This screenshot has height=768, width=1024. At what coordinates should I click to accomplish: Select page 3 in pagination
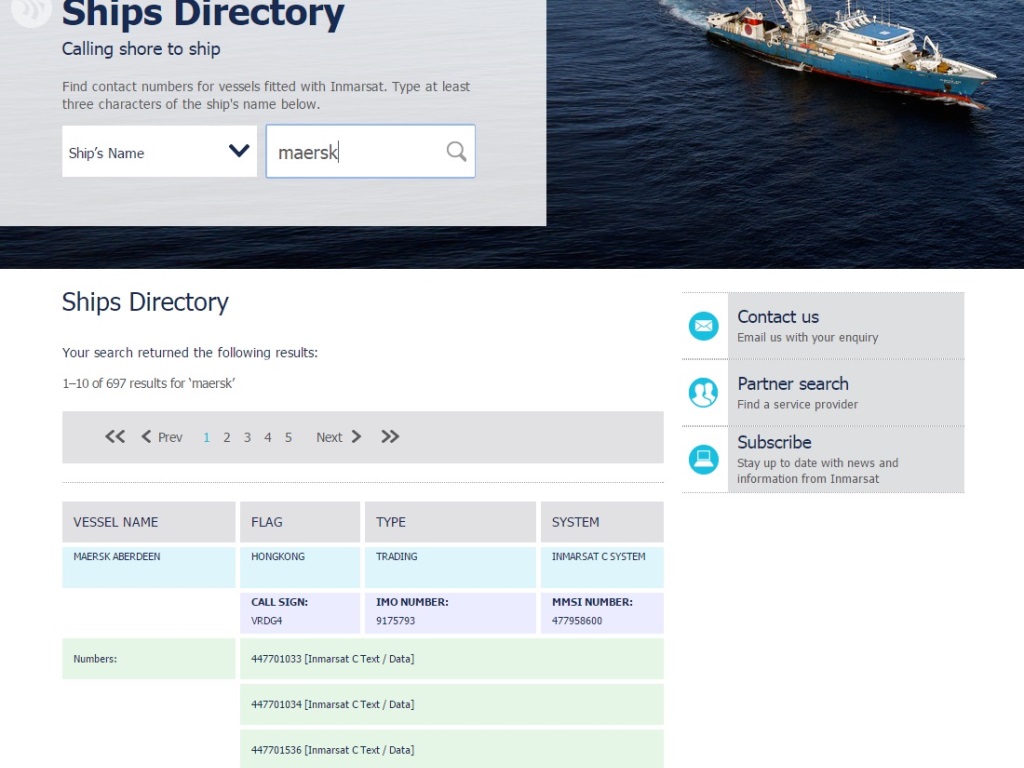pyautogui.click(x=247, y=437)
